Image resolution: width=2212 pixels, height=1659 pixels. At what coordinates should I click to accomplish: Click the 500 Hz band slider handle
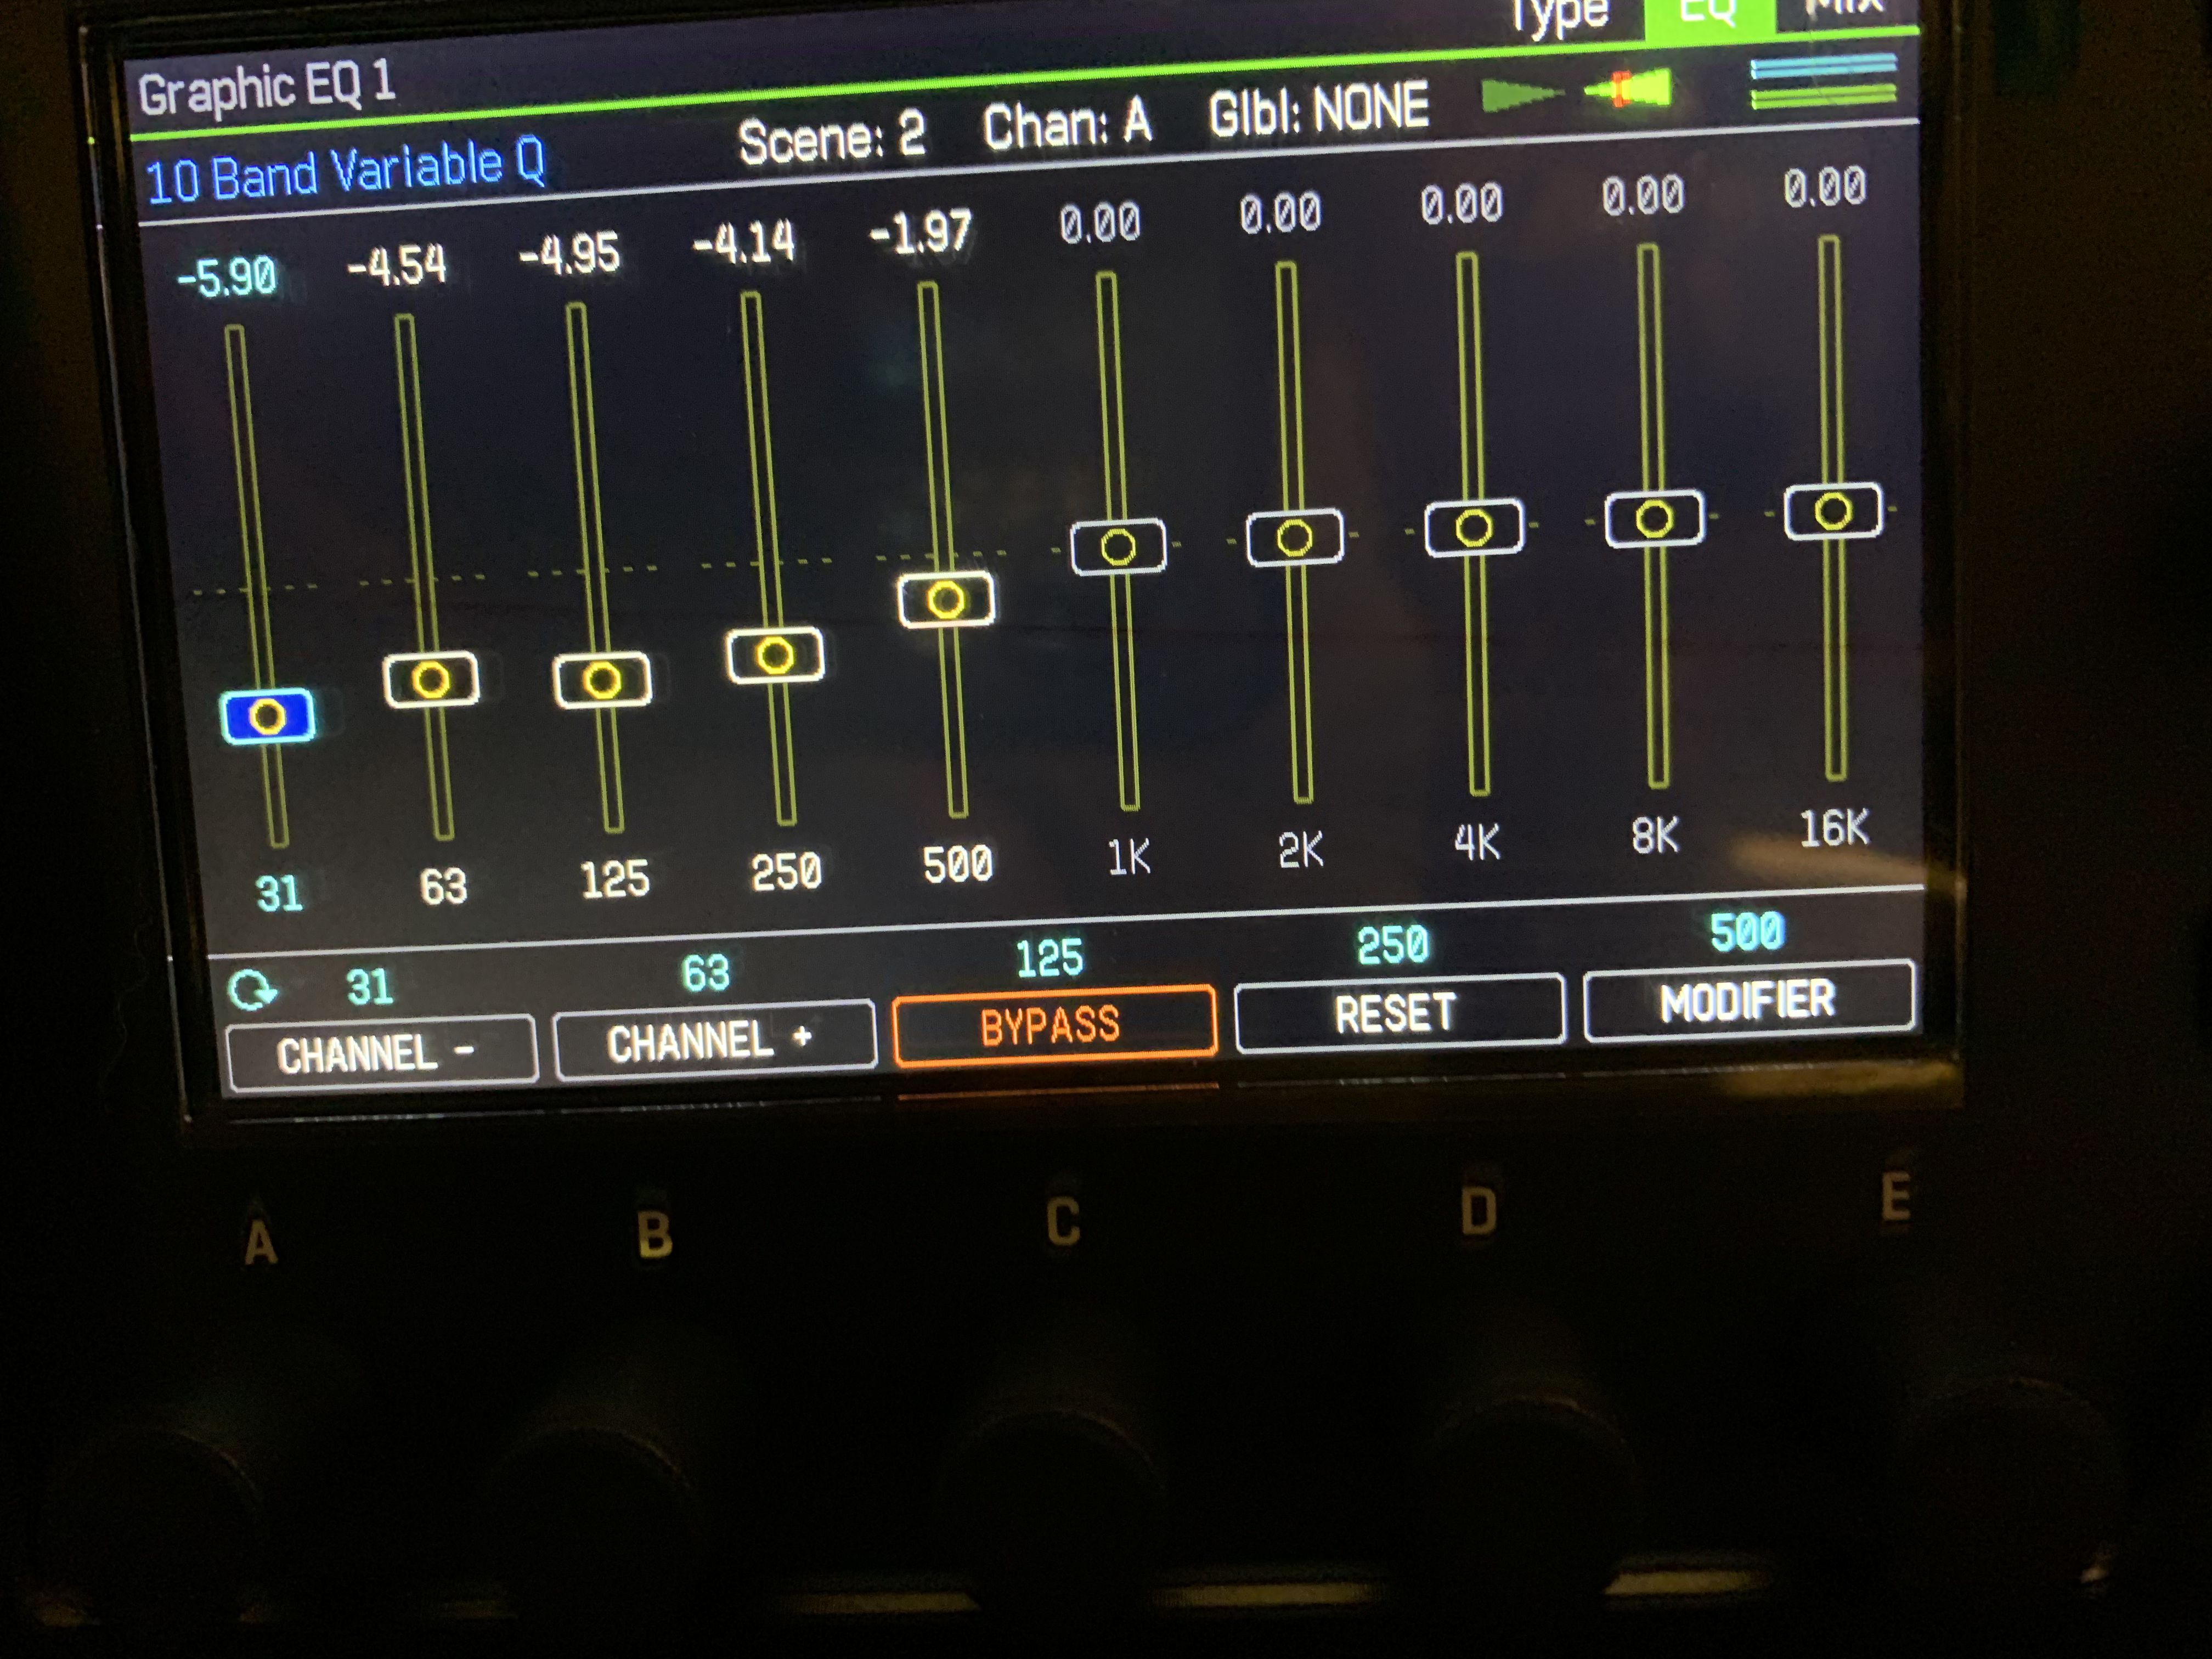point(946,600)
